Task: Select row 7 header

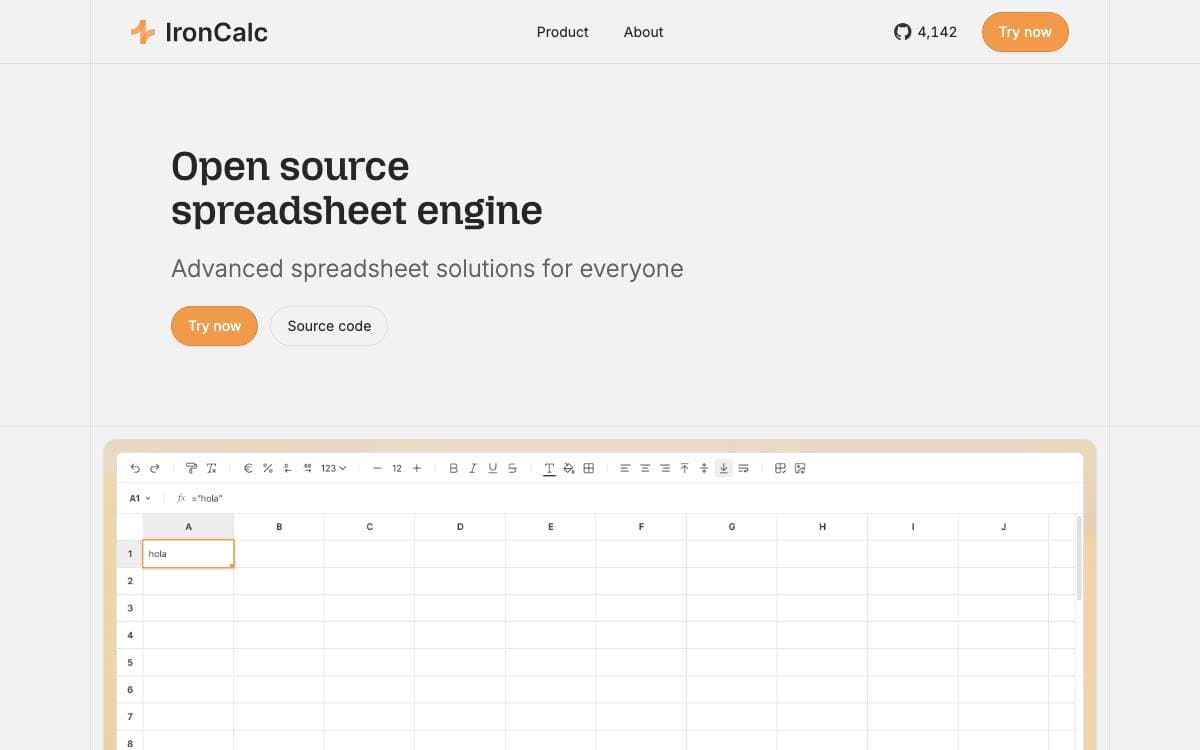Action: pyautogui.click(x=130, y=717)
